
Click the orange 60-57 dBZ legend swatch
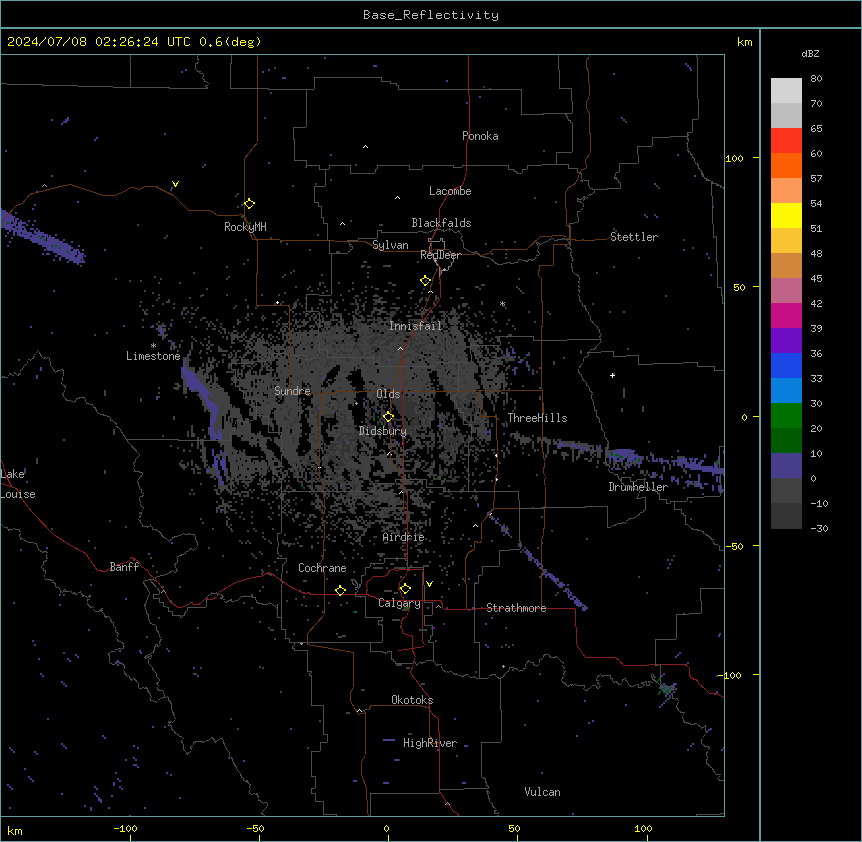pyautogui.click(x=786, y=165)
